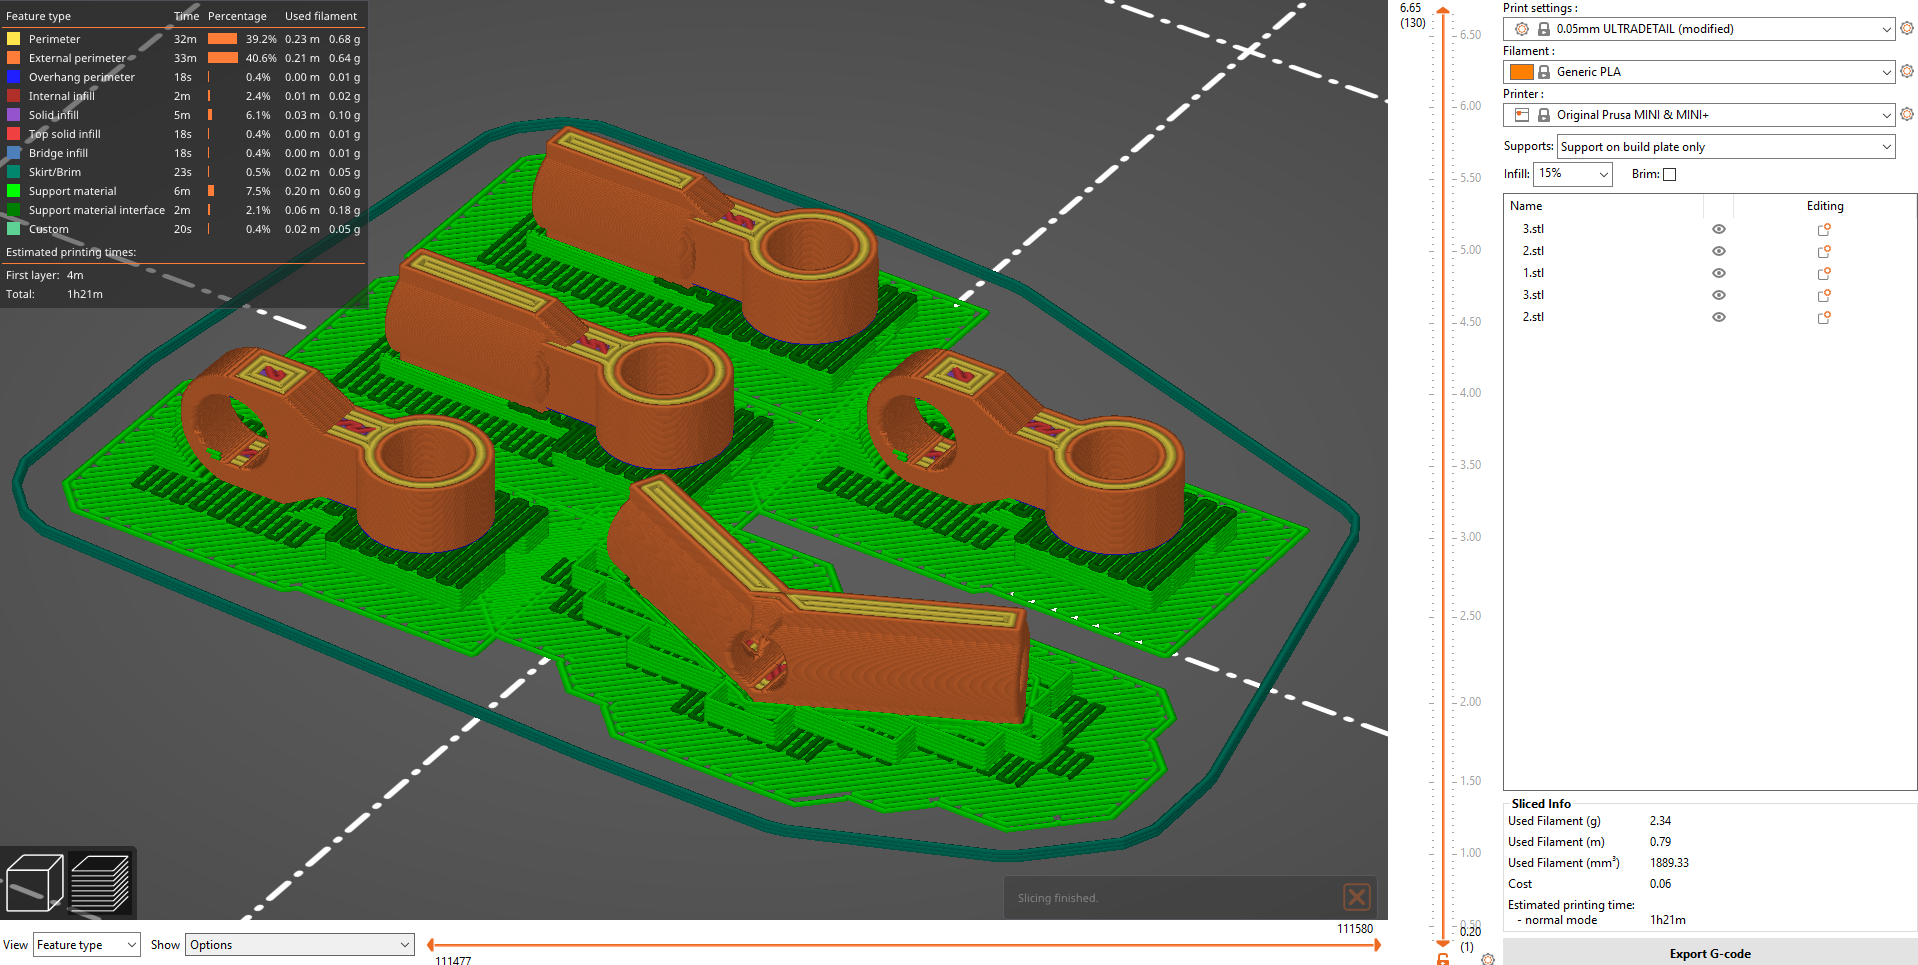Open the Show 'Options' dropdown

click(300, 945)
